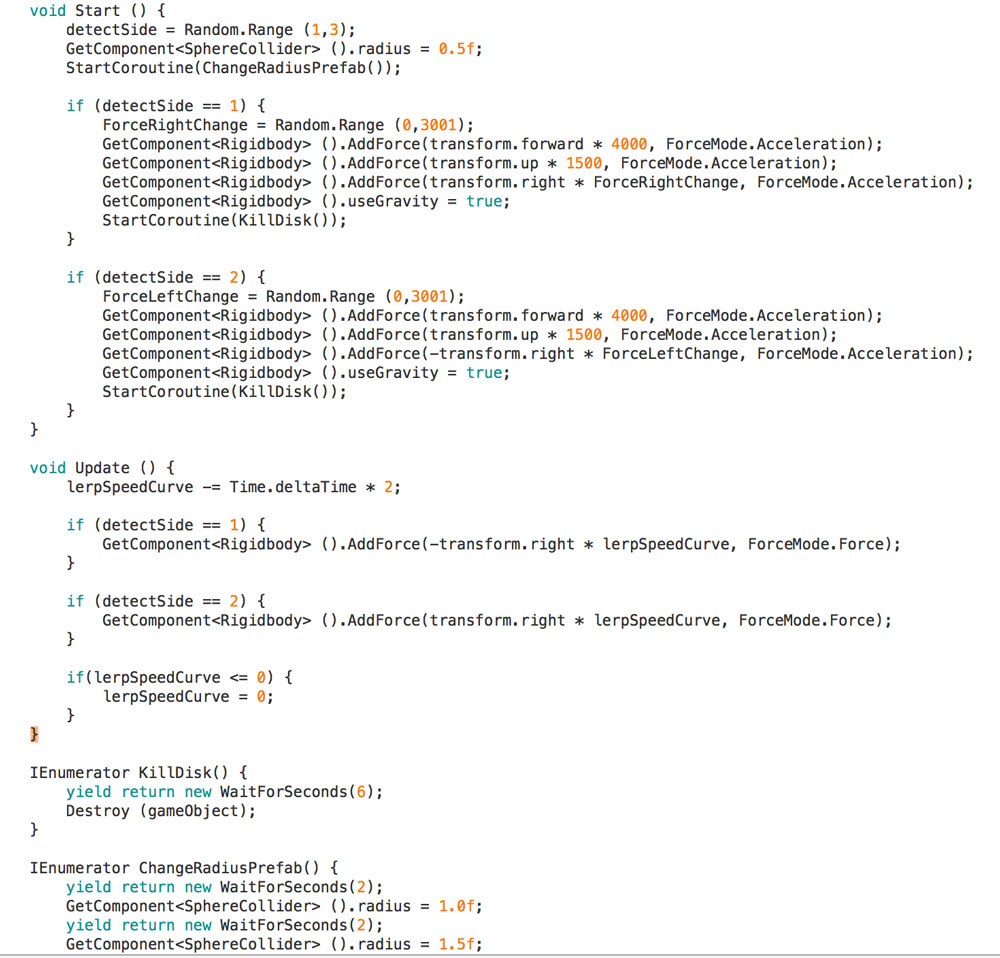Place cursor on lerpSpeedCurve -= Time.deltaTime line
This screenshot has height=958, width=1000.
[x=233, y=487]
